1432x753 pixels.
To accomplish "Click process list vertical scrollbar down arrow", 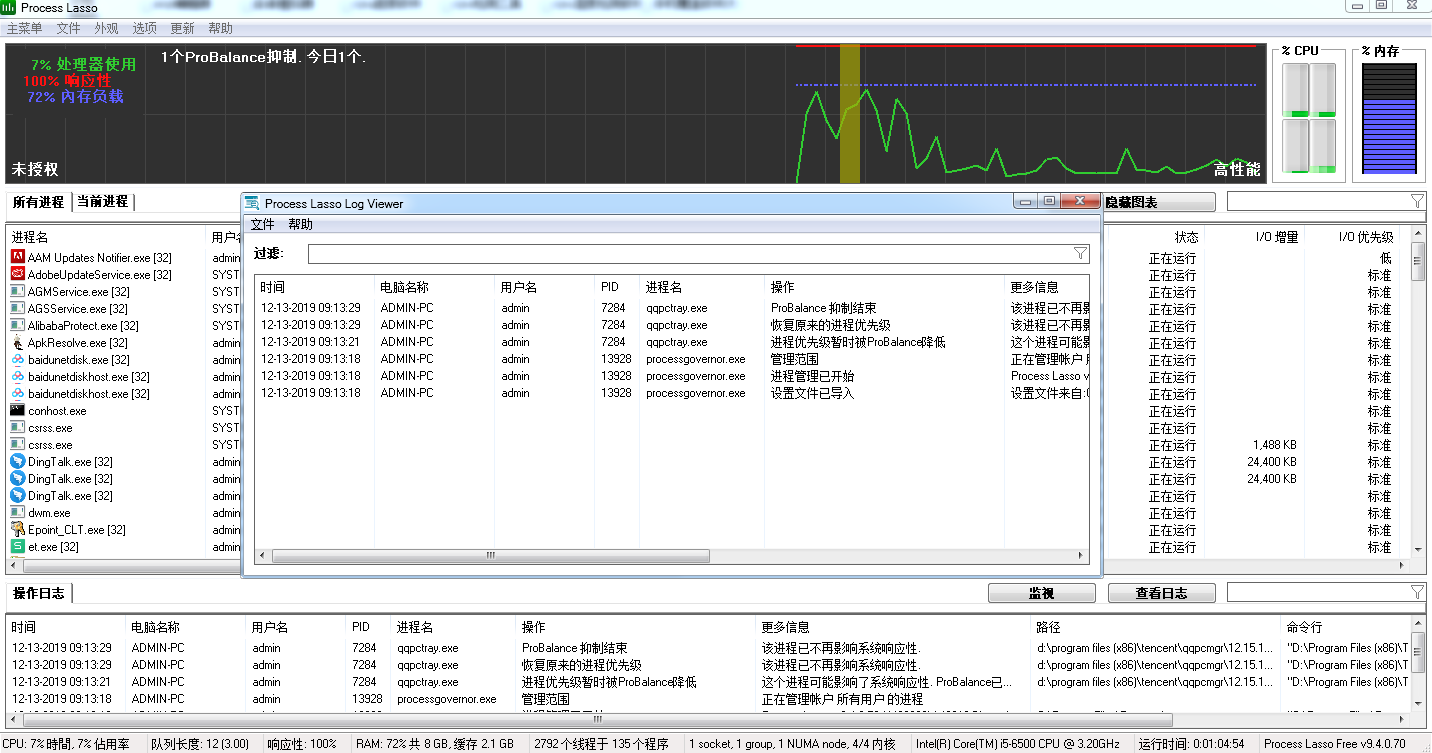I will pos(1418,548).
